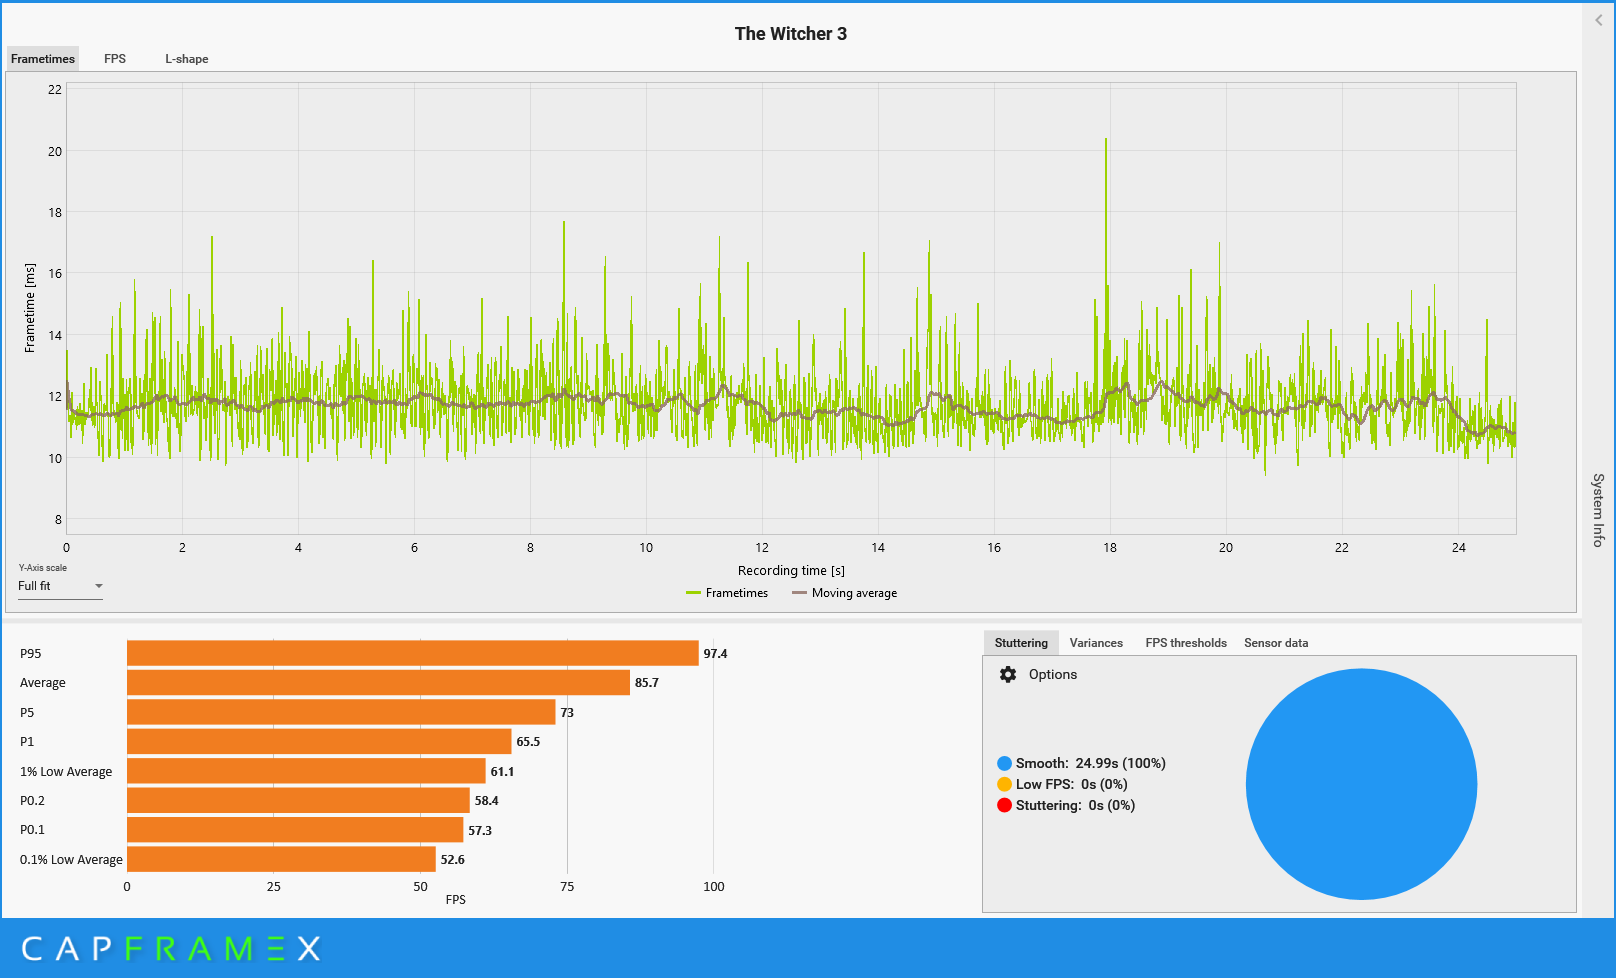This screenshot has width=1616, height=978.
Task: Click the blue stuttering pie chart
Action: [x=1361, y=784]
